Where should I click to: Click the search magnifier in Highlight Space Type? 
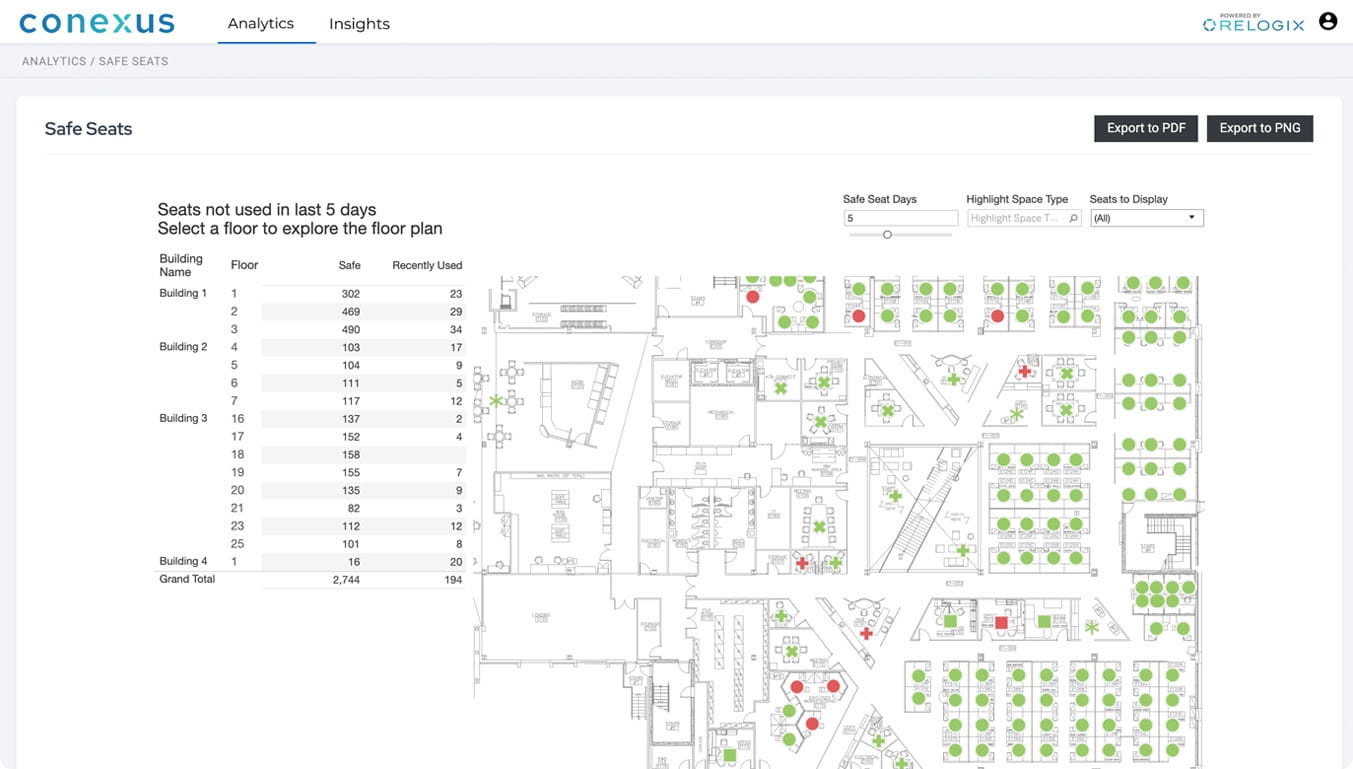(x=1073, y=218)
